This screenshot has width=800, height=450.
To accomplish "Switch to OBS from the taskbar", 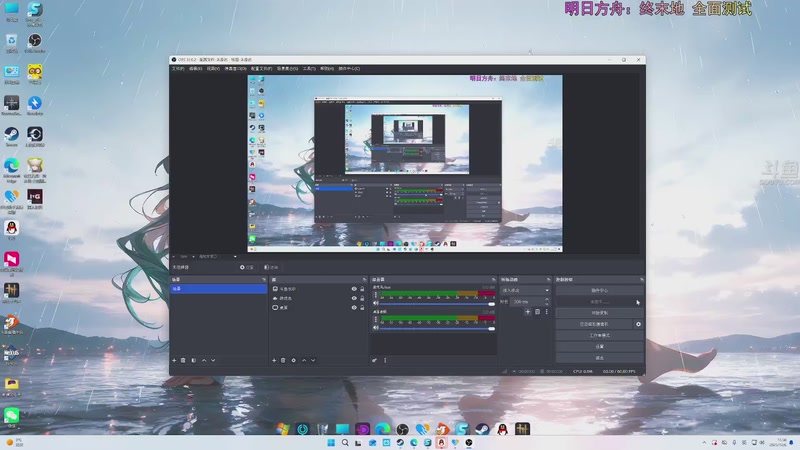I will pos(469,442).
